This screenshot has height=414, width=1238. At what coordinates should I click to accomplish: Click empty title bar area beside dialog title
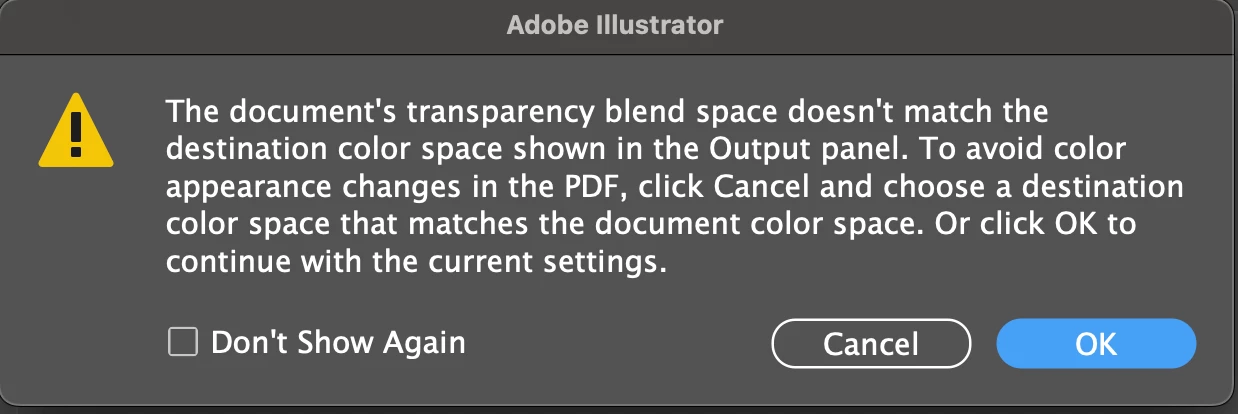pyautogui.click(x=950, y=25)
